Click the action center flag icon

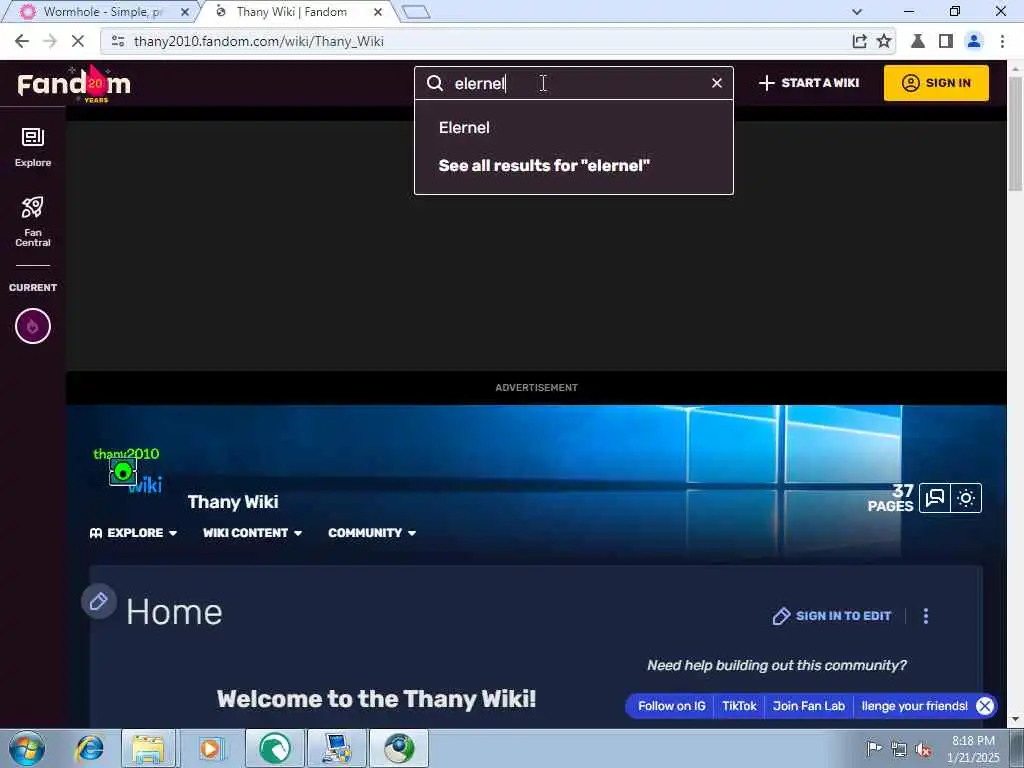[x=873, y=748]
